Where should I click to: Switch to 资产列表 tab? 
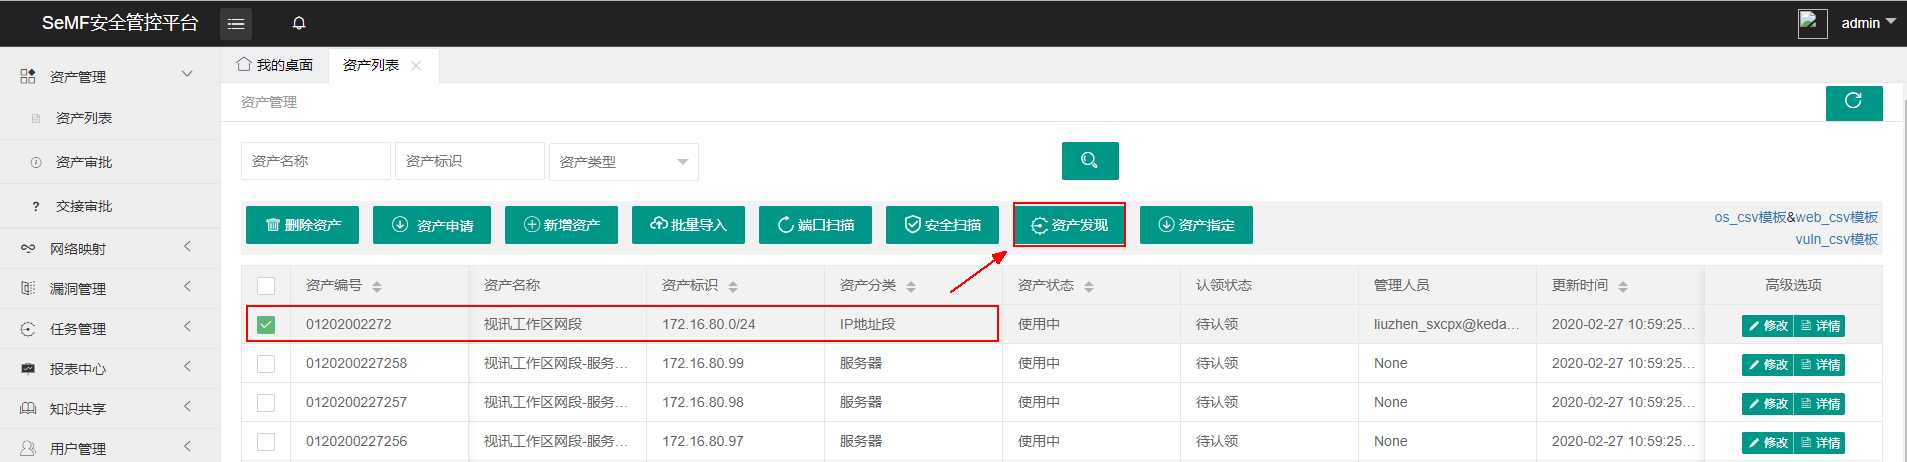[371, 65]
